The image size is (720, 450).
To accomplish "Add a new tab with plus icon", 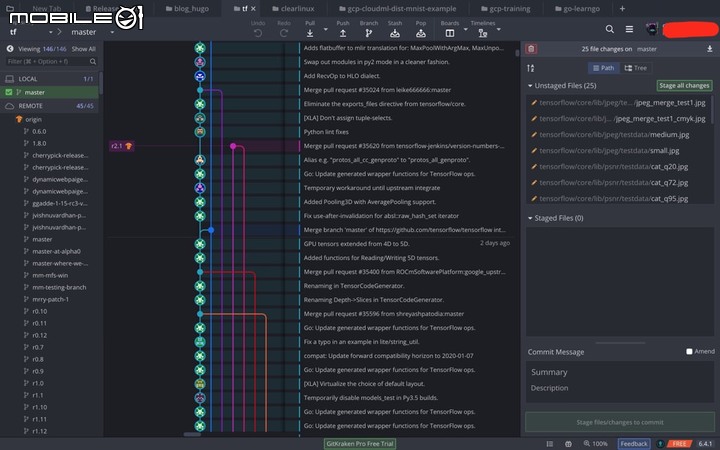I will click(x=622, y=8).
